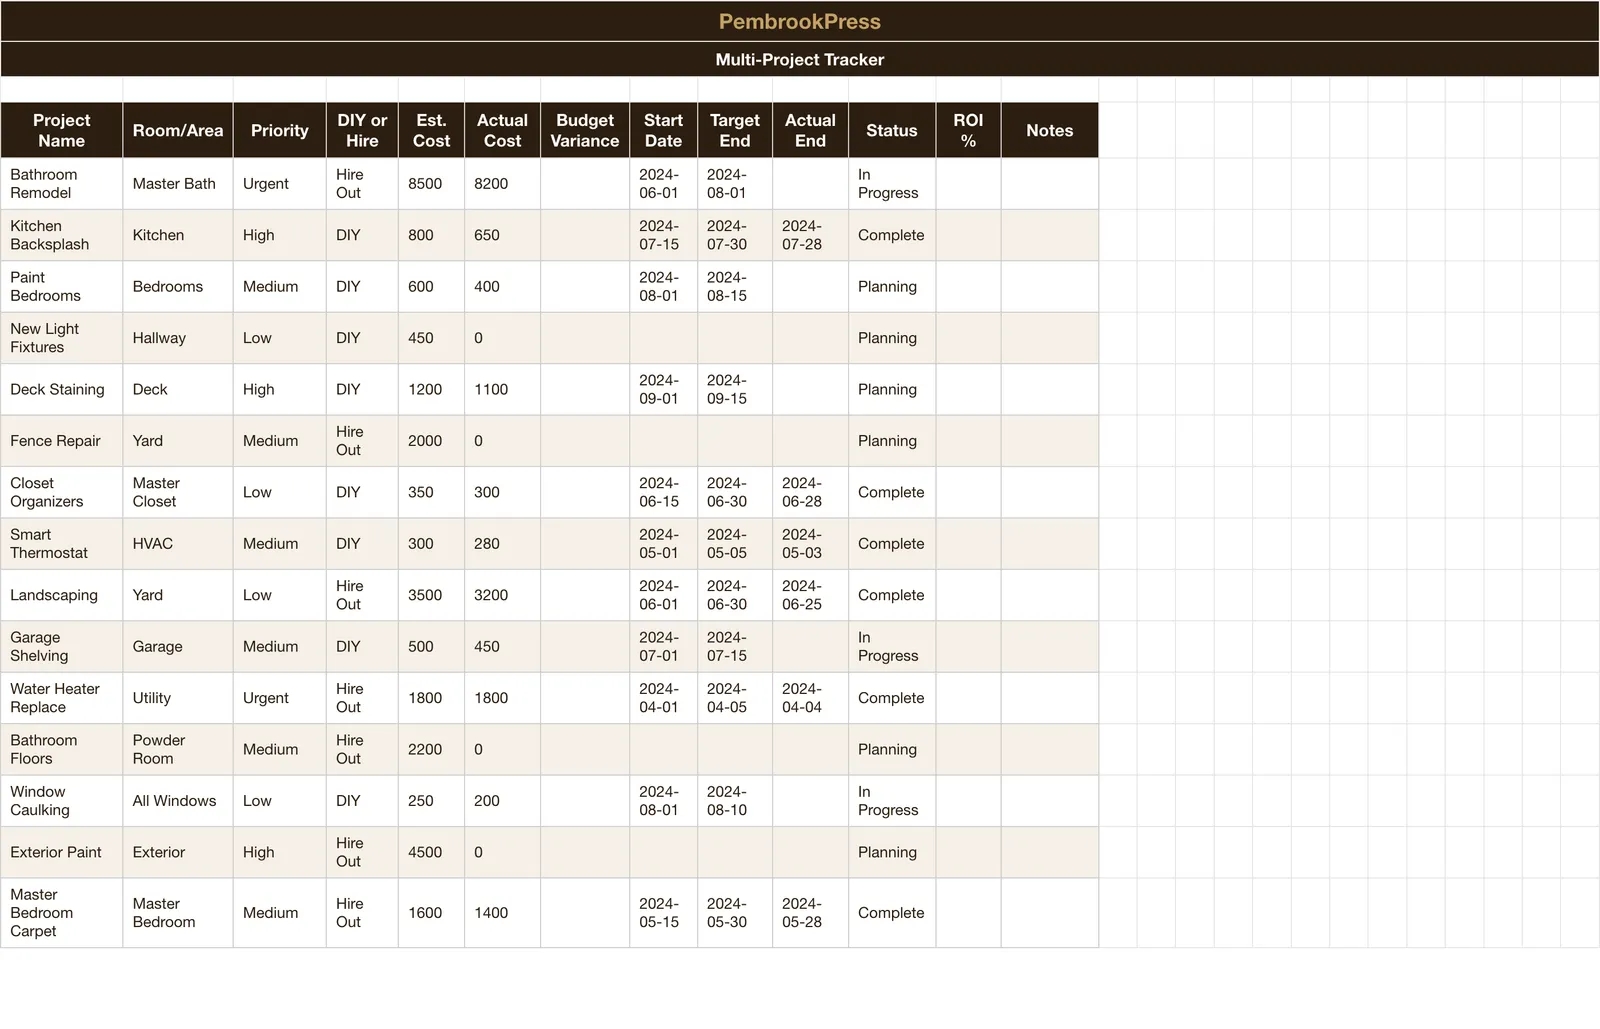Click the Room/Area column header
Screen dimensions: 1600x1029
click(178, 130)
